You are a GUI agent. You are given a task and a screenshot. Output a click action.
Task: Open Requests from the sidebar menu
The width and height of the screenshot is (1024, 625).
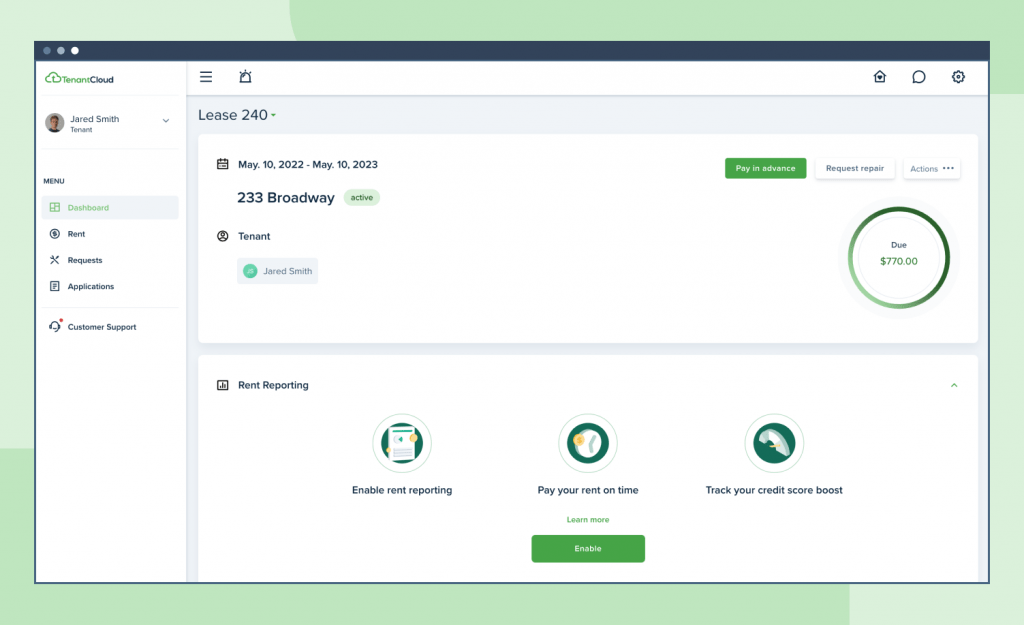click(84, 260)
